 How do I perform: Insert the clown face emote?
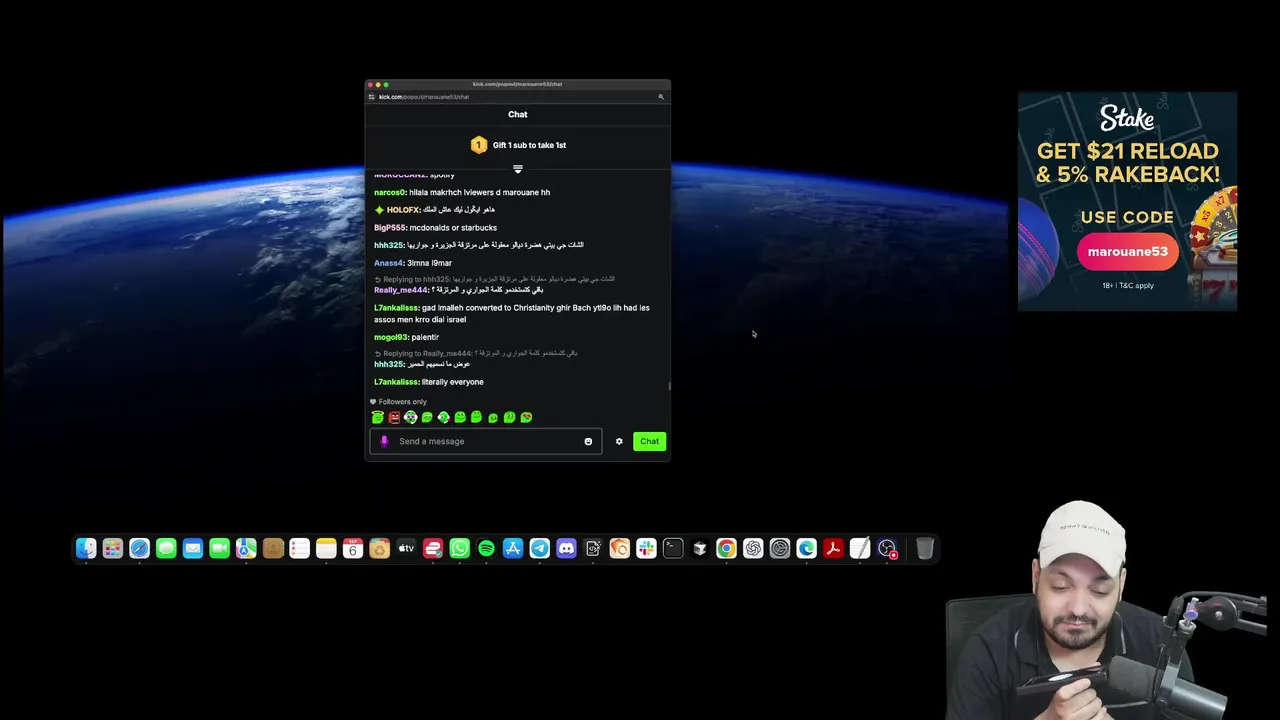(410, 417)
